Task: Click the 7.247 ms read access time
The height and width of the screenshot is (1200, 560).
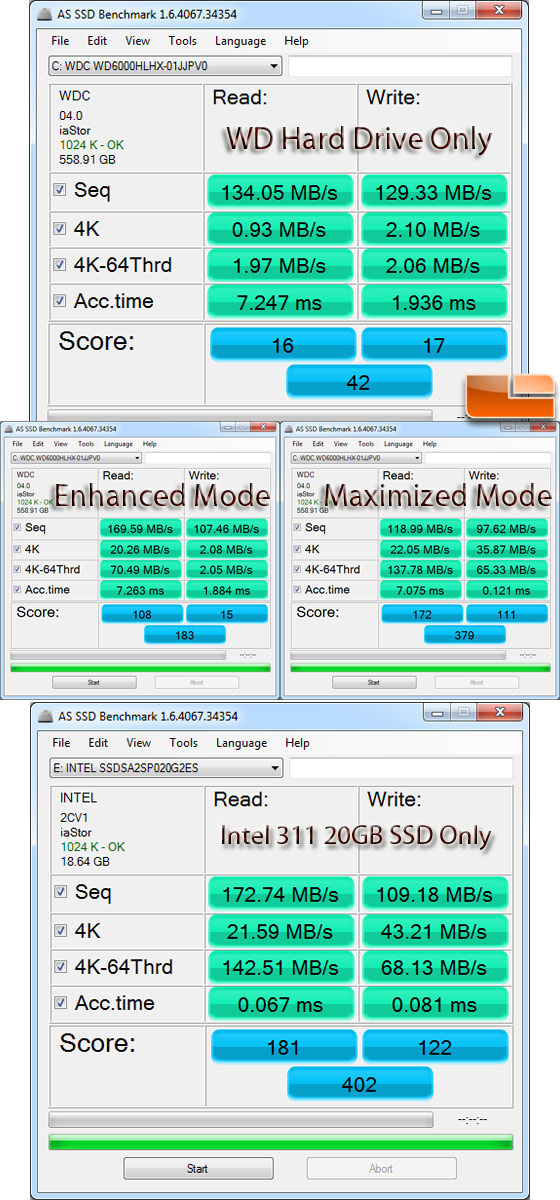Action: 280,302
